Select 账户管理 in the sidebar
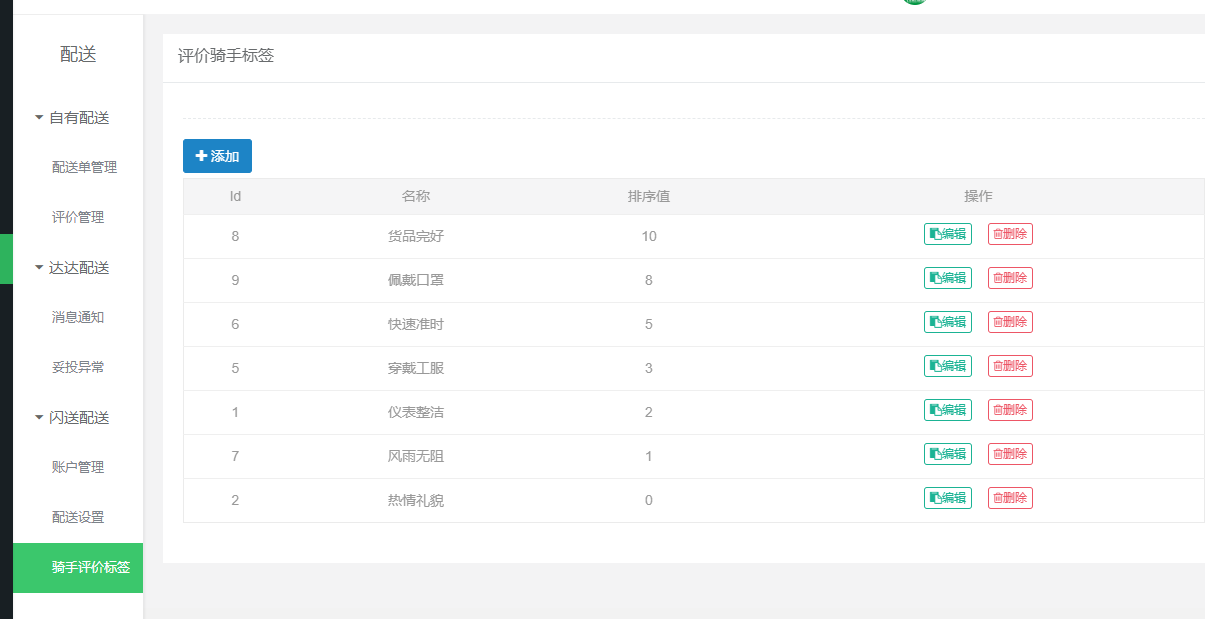This screenshot has width=1205, height=619. pyautogui.click(x=78, y=468)
